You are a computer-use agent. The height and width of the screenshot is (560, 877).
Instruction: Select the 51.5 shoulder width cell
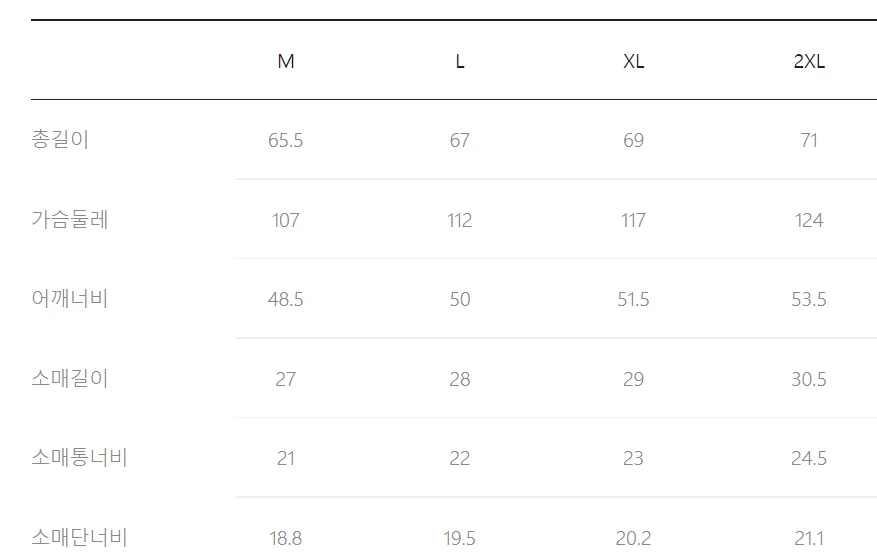pyautogui.click(x=634, y=299)
